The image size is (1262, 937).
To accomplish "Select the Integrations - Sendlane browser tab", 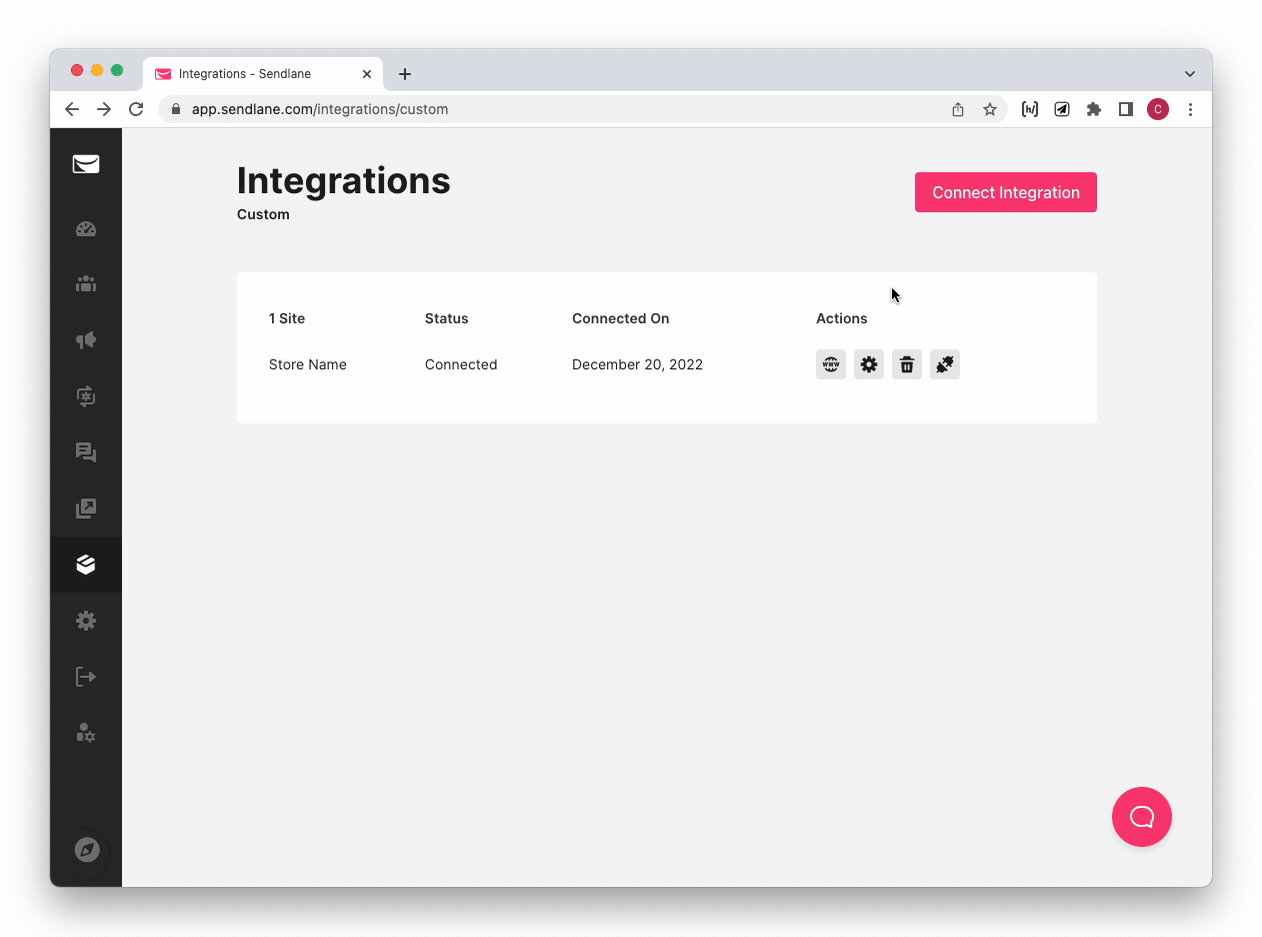I will (x=250, y=74).
